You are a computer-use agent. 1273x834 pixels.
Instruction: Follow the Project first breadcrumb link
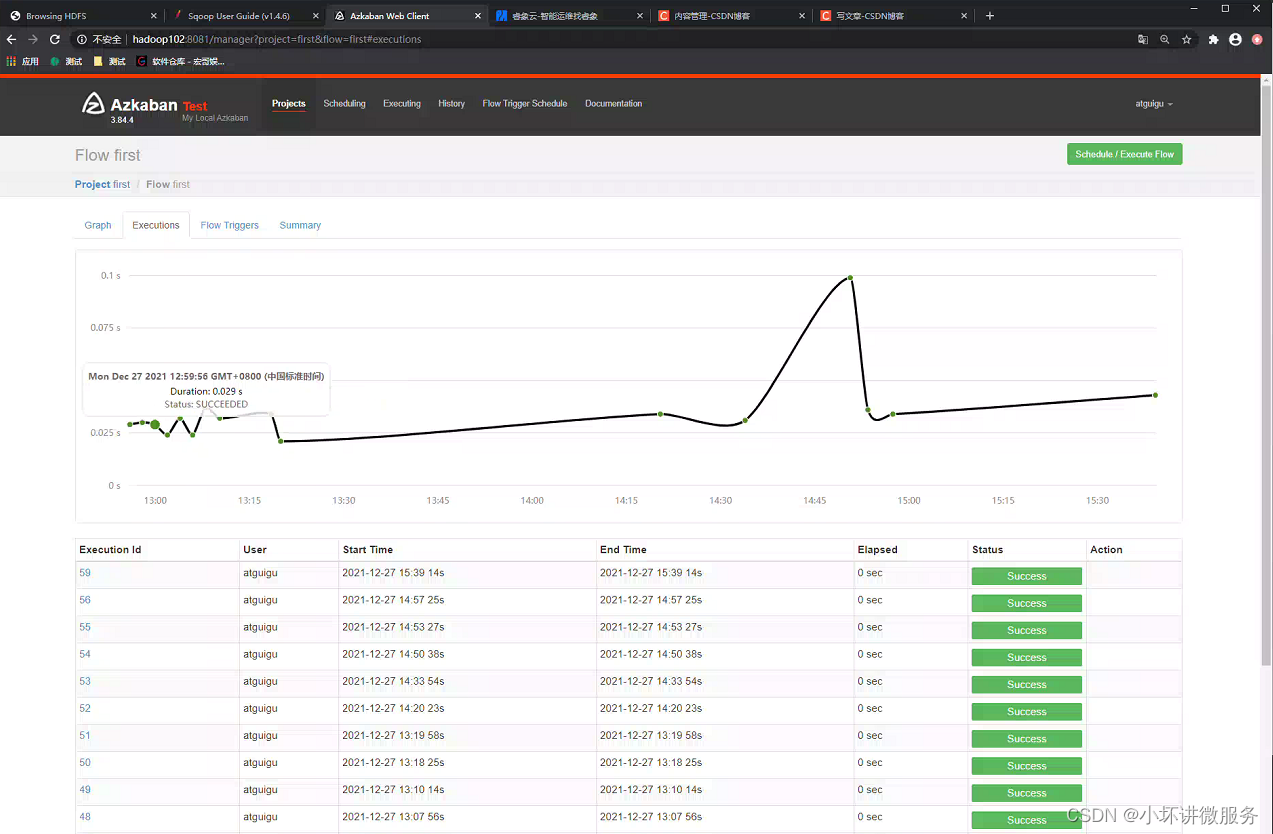coord(102,184)
